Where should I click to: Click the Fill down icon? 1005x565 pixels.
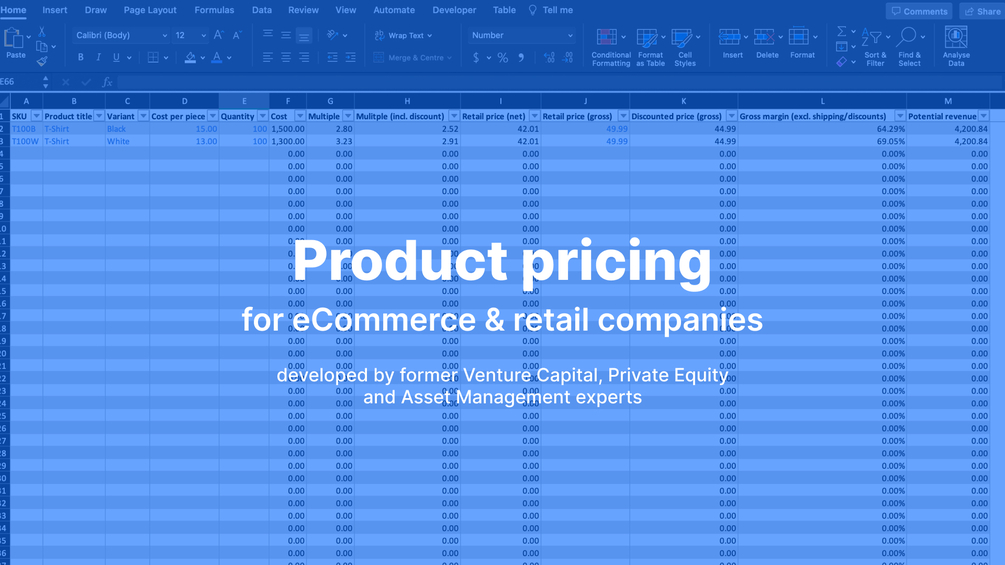(x=842, y=46)
